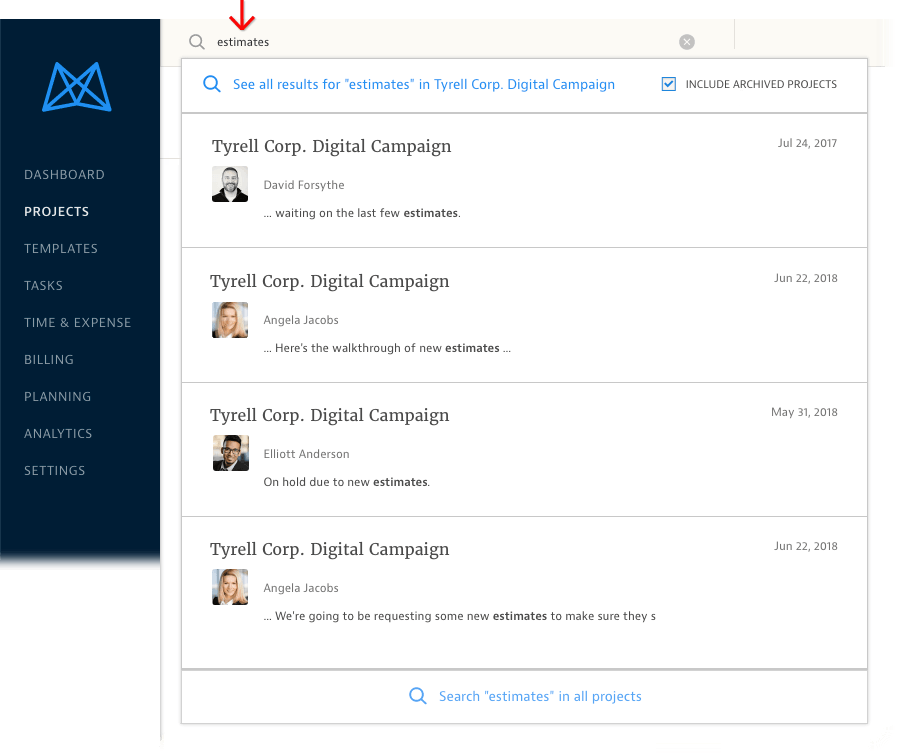The image size is (900, 756).
Task: Click magnifier icon beside 'Search in all projects'
Action: tap(418, 696)
